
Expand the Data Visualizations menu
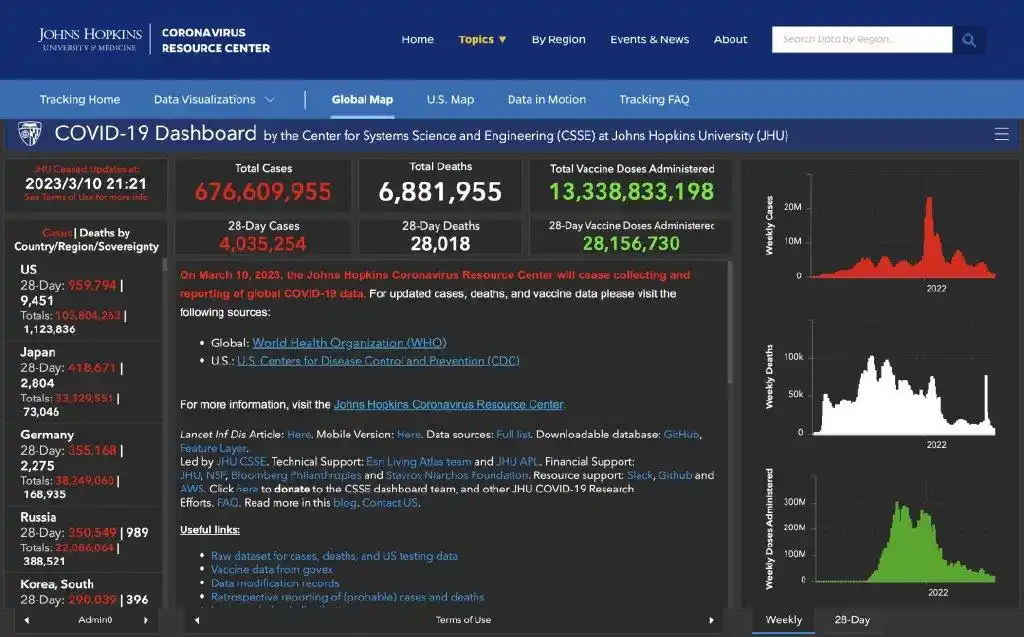tap(214, 100)
